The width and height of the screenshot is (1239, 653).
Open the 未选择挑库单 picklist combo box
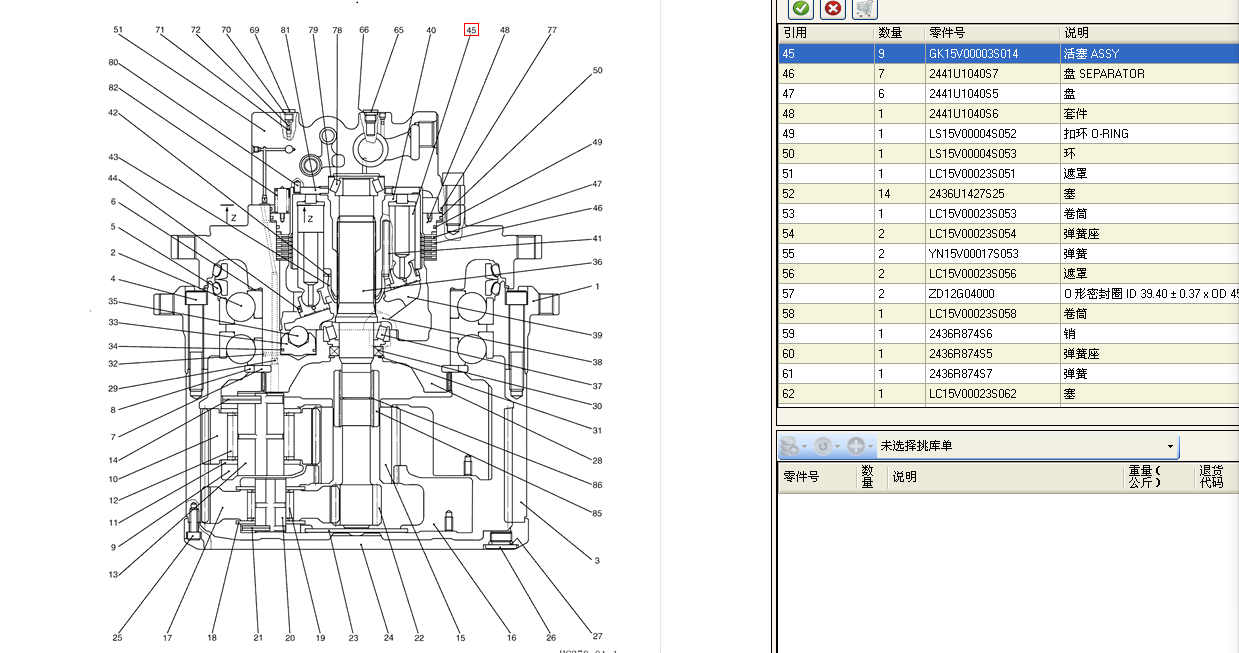pos(1027,446)
